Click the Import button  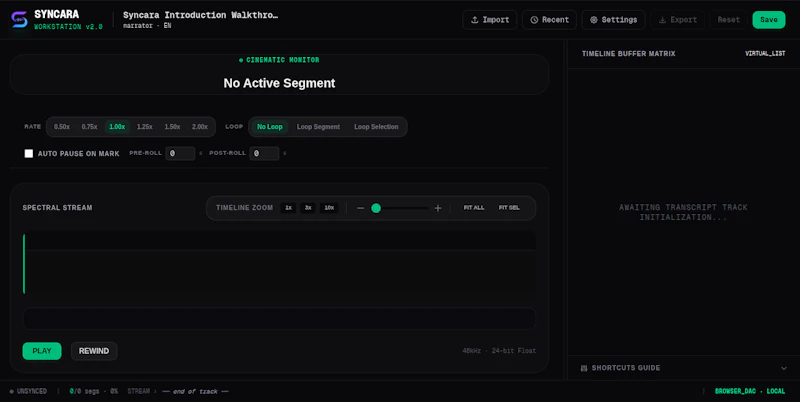(490, 20)
